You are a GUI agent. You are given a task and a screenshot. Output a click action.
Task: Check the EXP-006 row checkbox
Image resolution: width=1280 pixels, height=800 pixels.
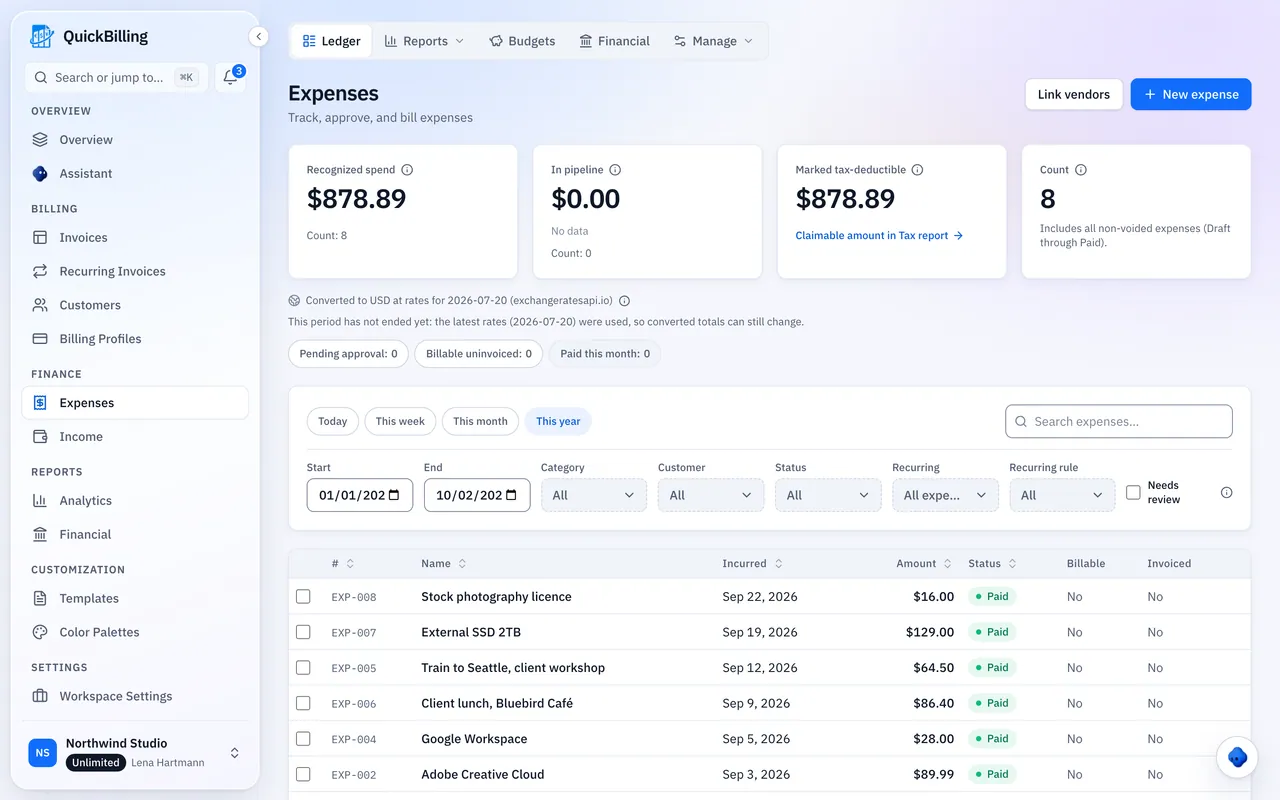pyautogui.click(x=303, y=703)
